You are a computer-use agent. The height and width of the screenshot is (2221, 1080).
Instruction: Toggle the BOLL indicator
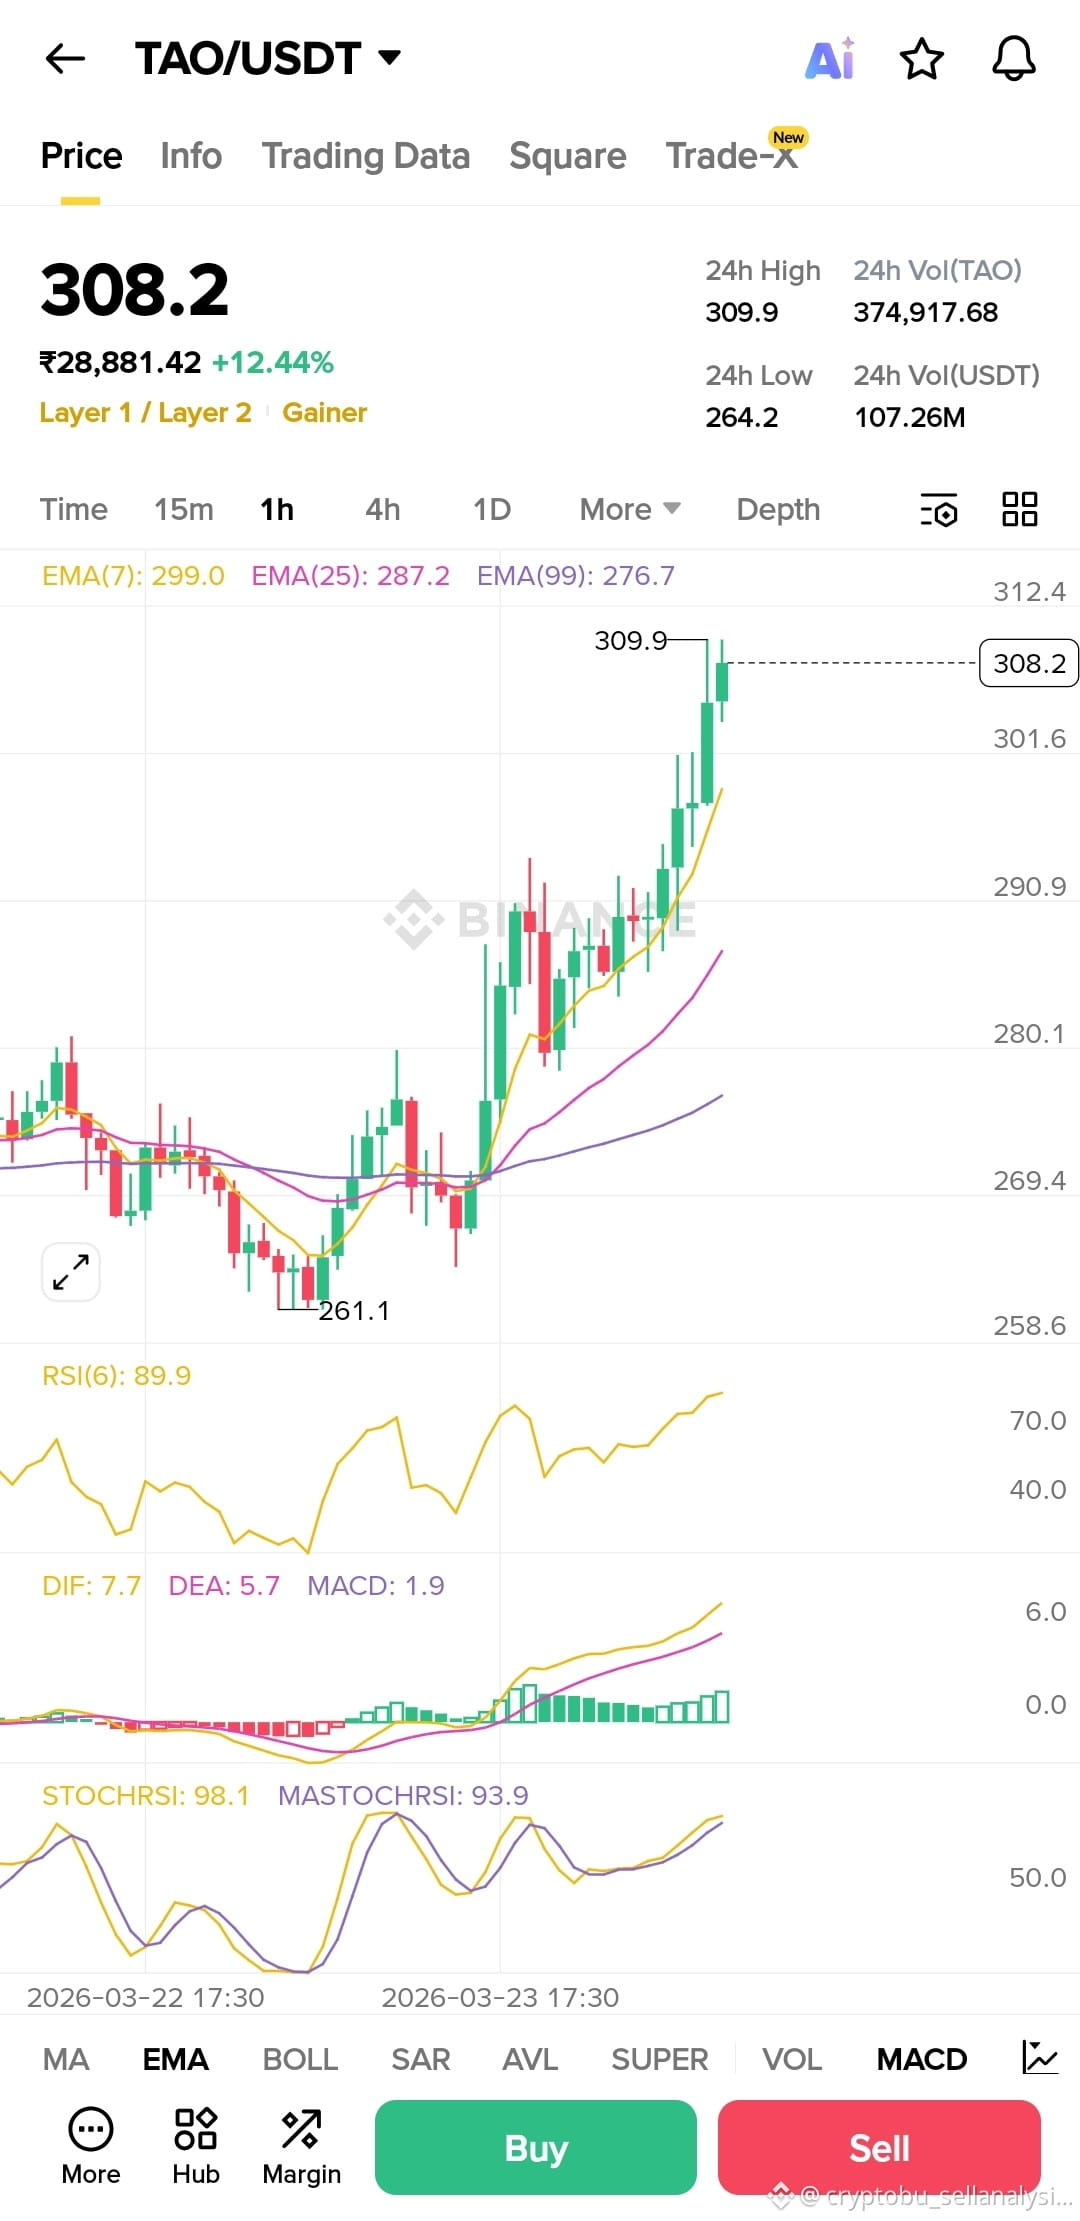(x=300, y=2059)
